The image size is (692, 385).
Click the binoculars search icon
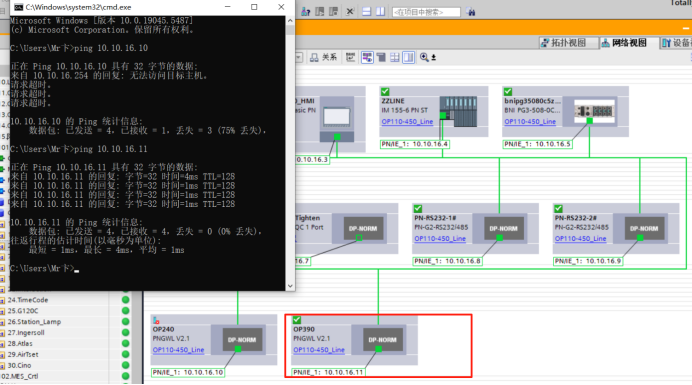471,12
